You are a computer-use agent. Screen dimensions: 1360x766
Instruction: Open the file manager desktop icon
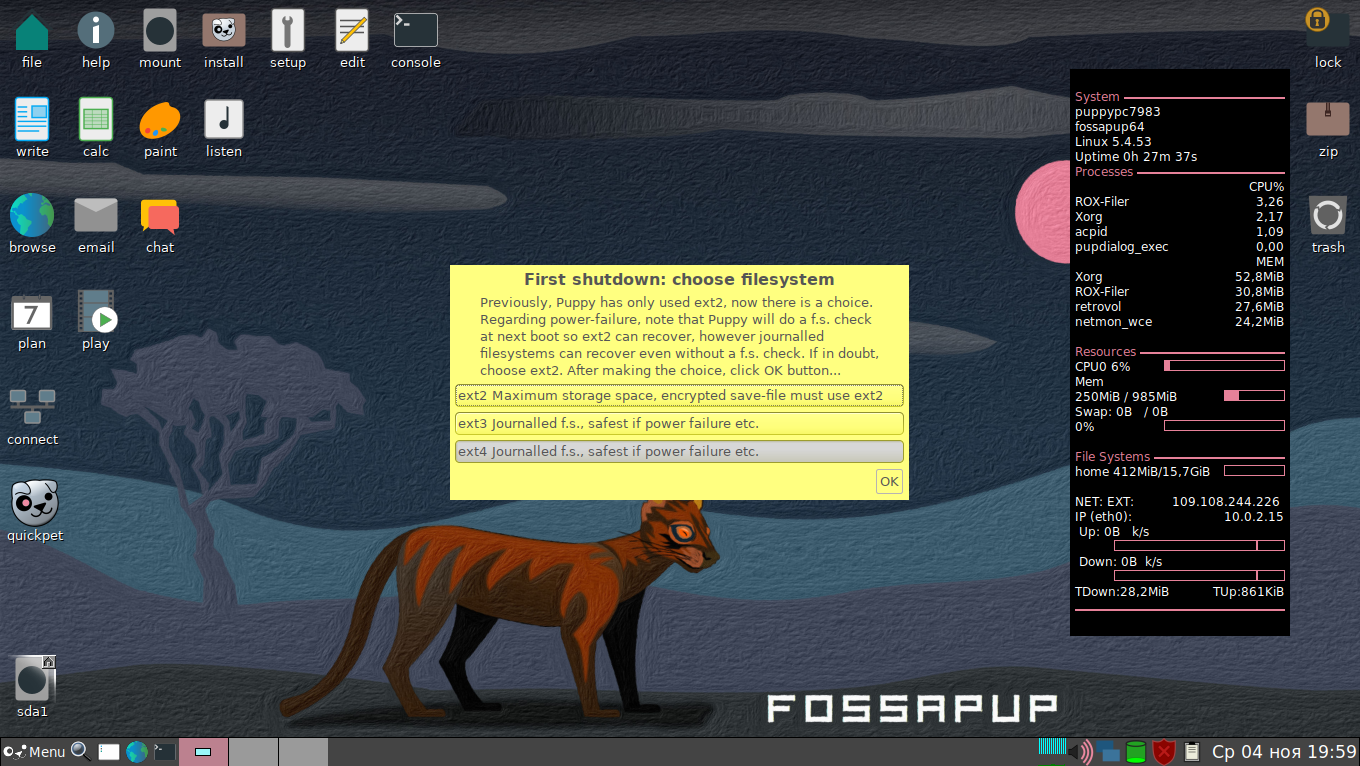tap(32, 33)
